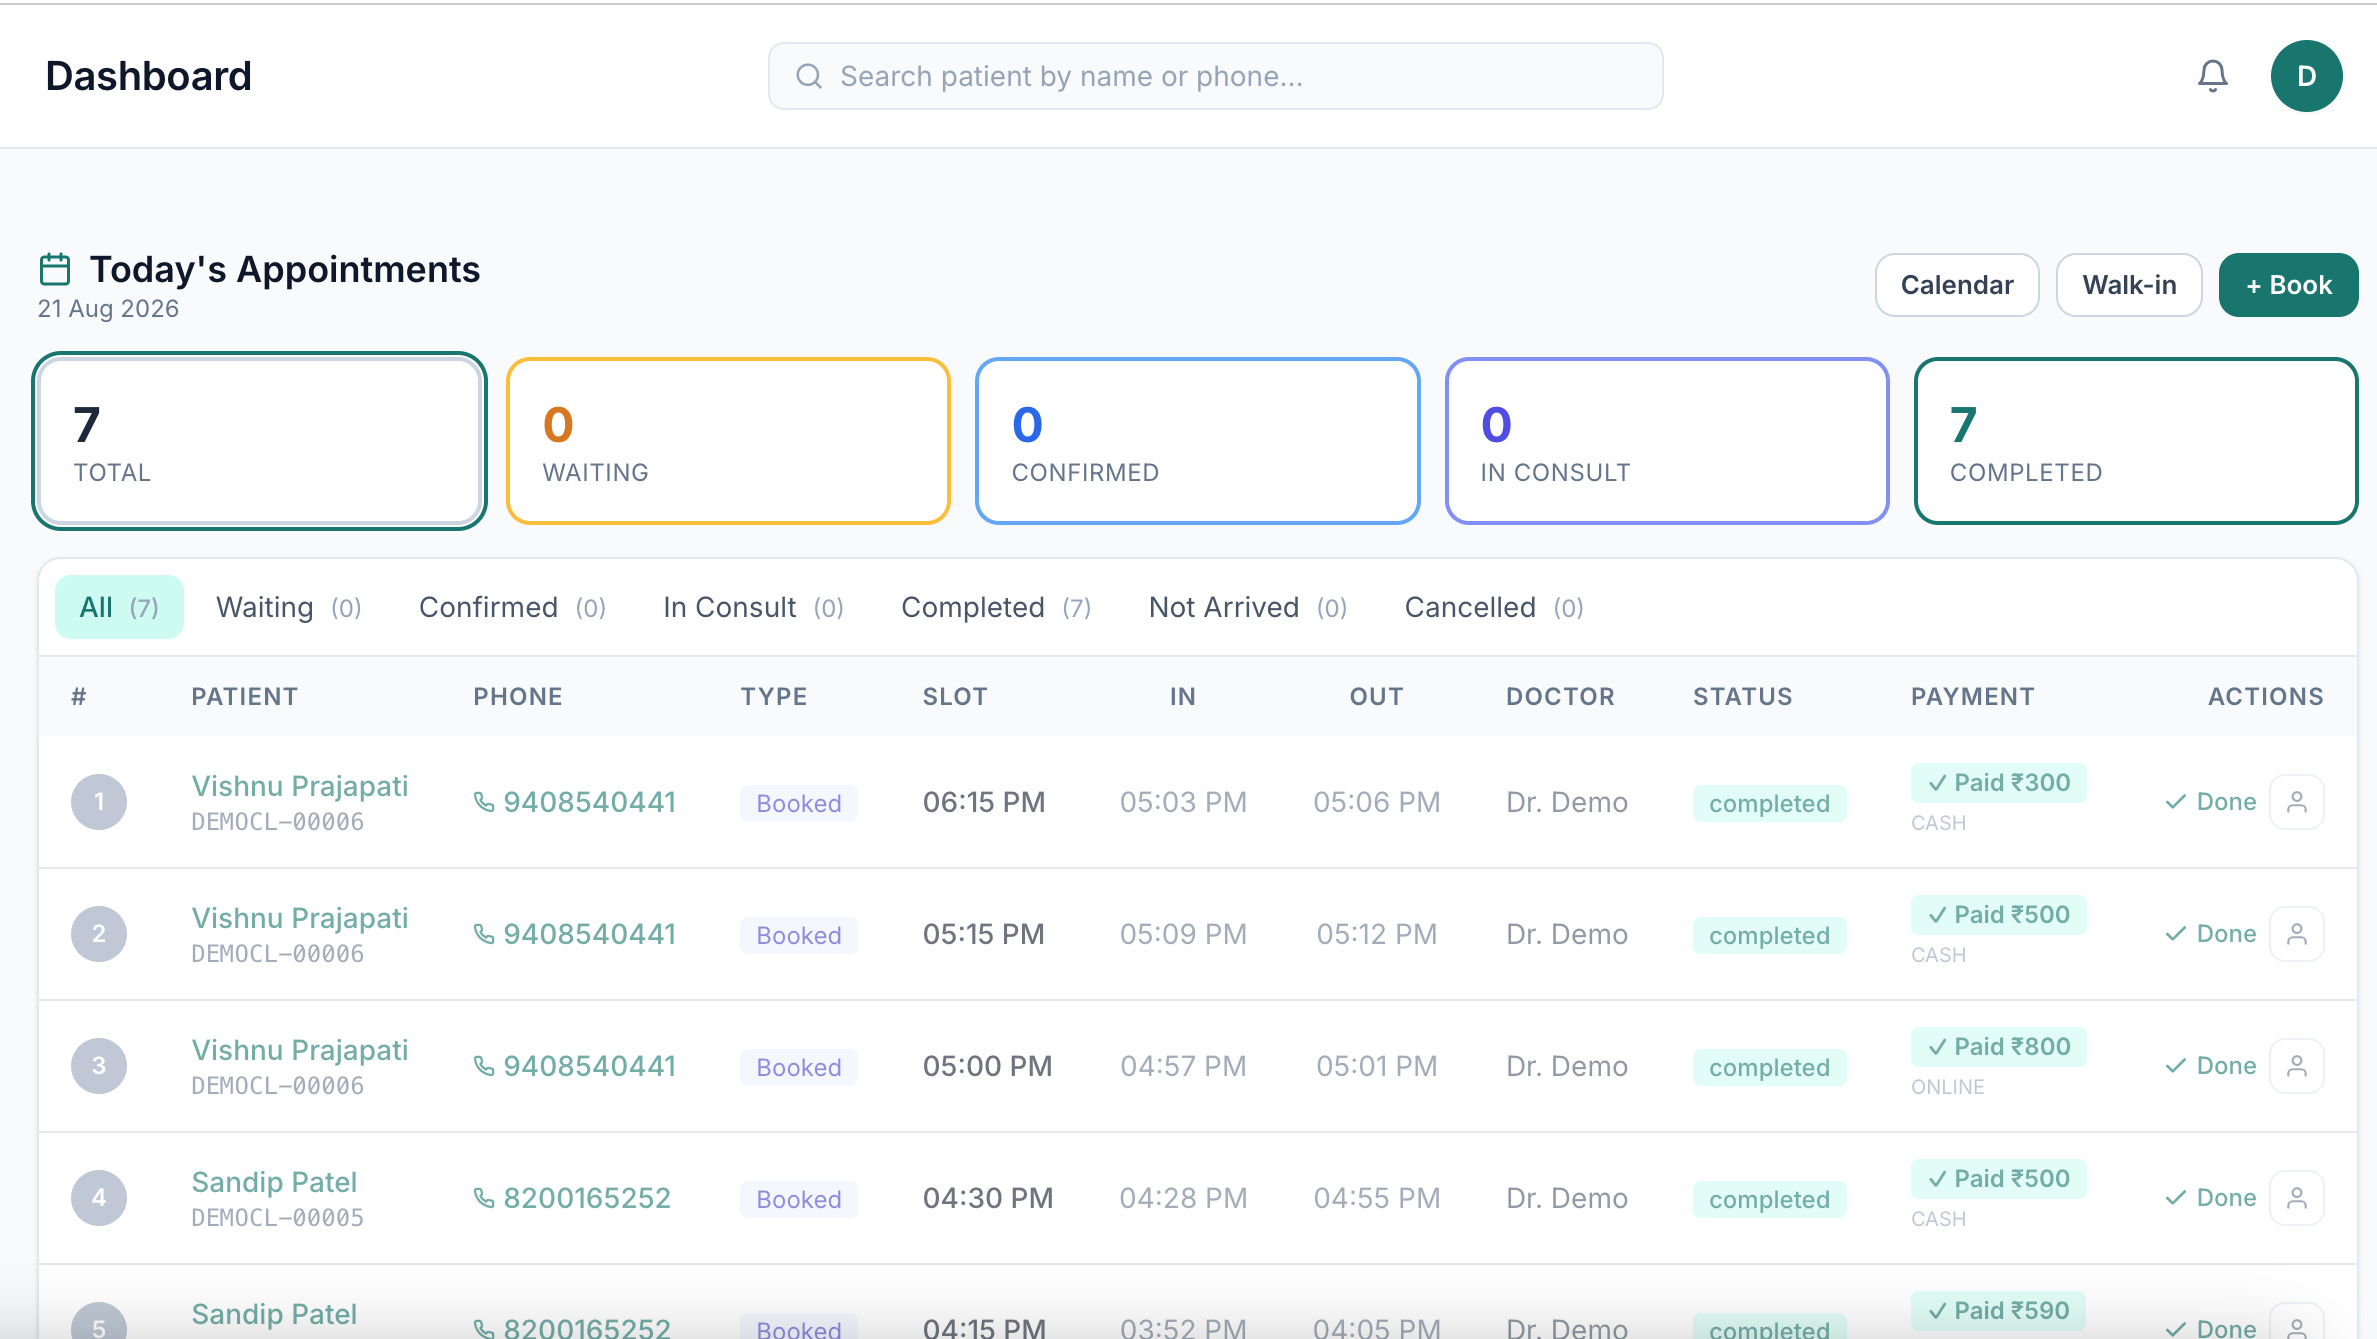Click the 06:15 PM slot cell
The width and height of the screenshot is (2377, 1339).
click(984, 802)
